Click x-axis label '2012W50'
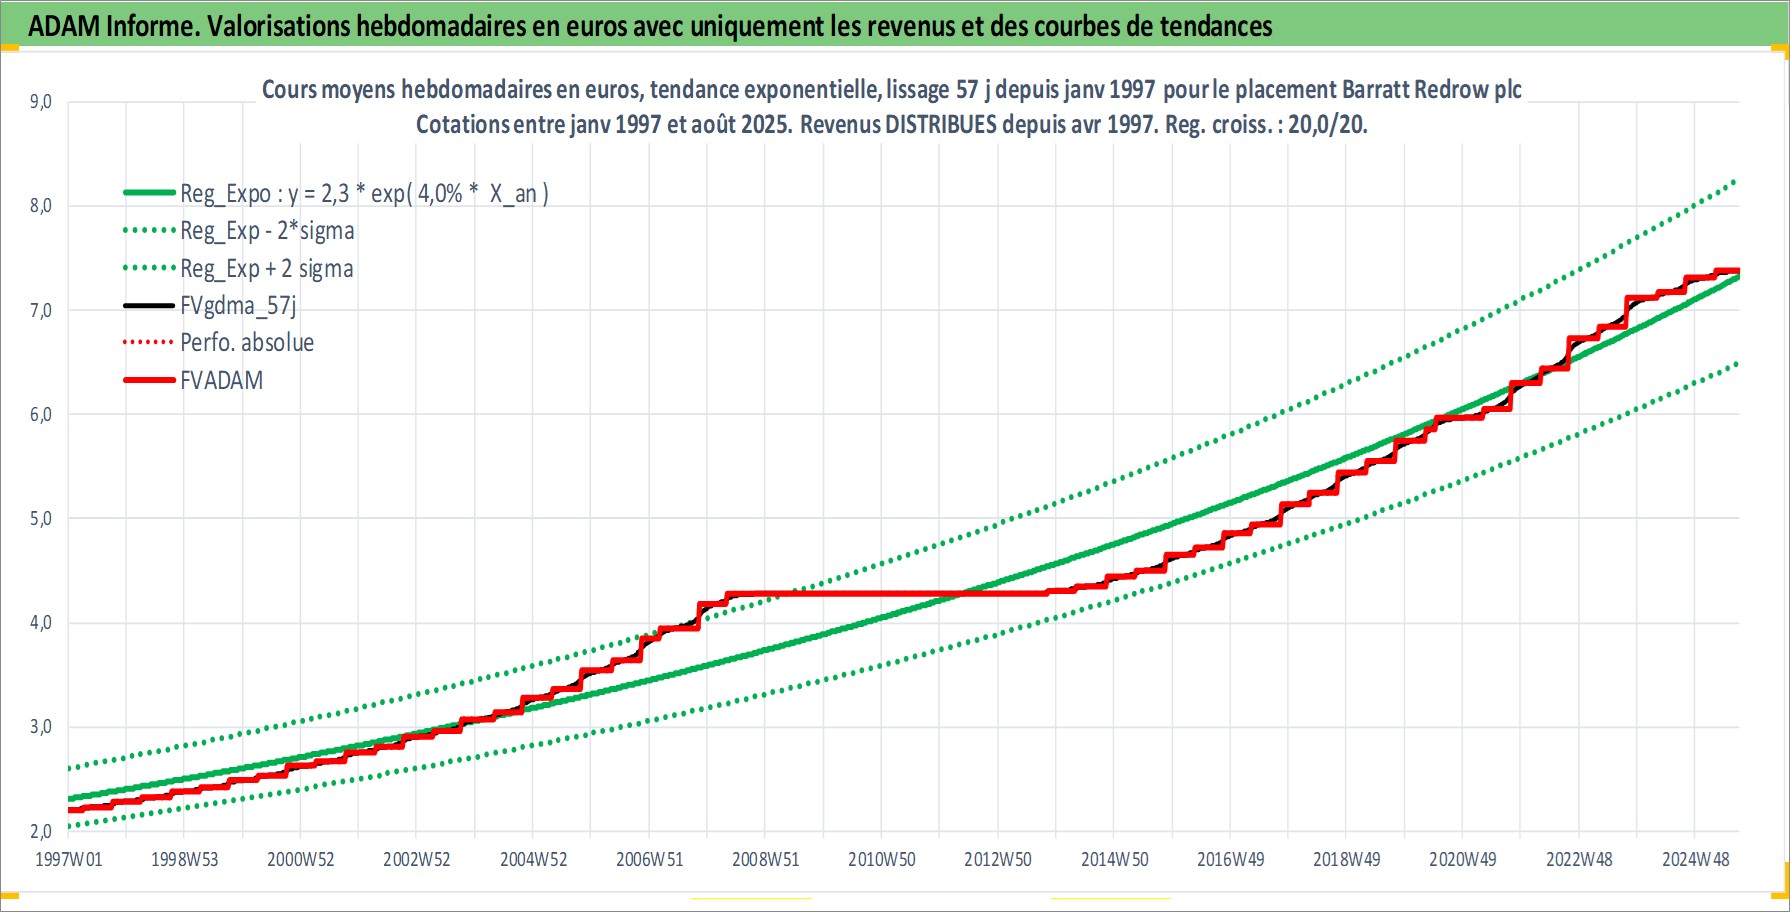 pyautogui.click(x=998, y=859)
